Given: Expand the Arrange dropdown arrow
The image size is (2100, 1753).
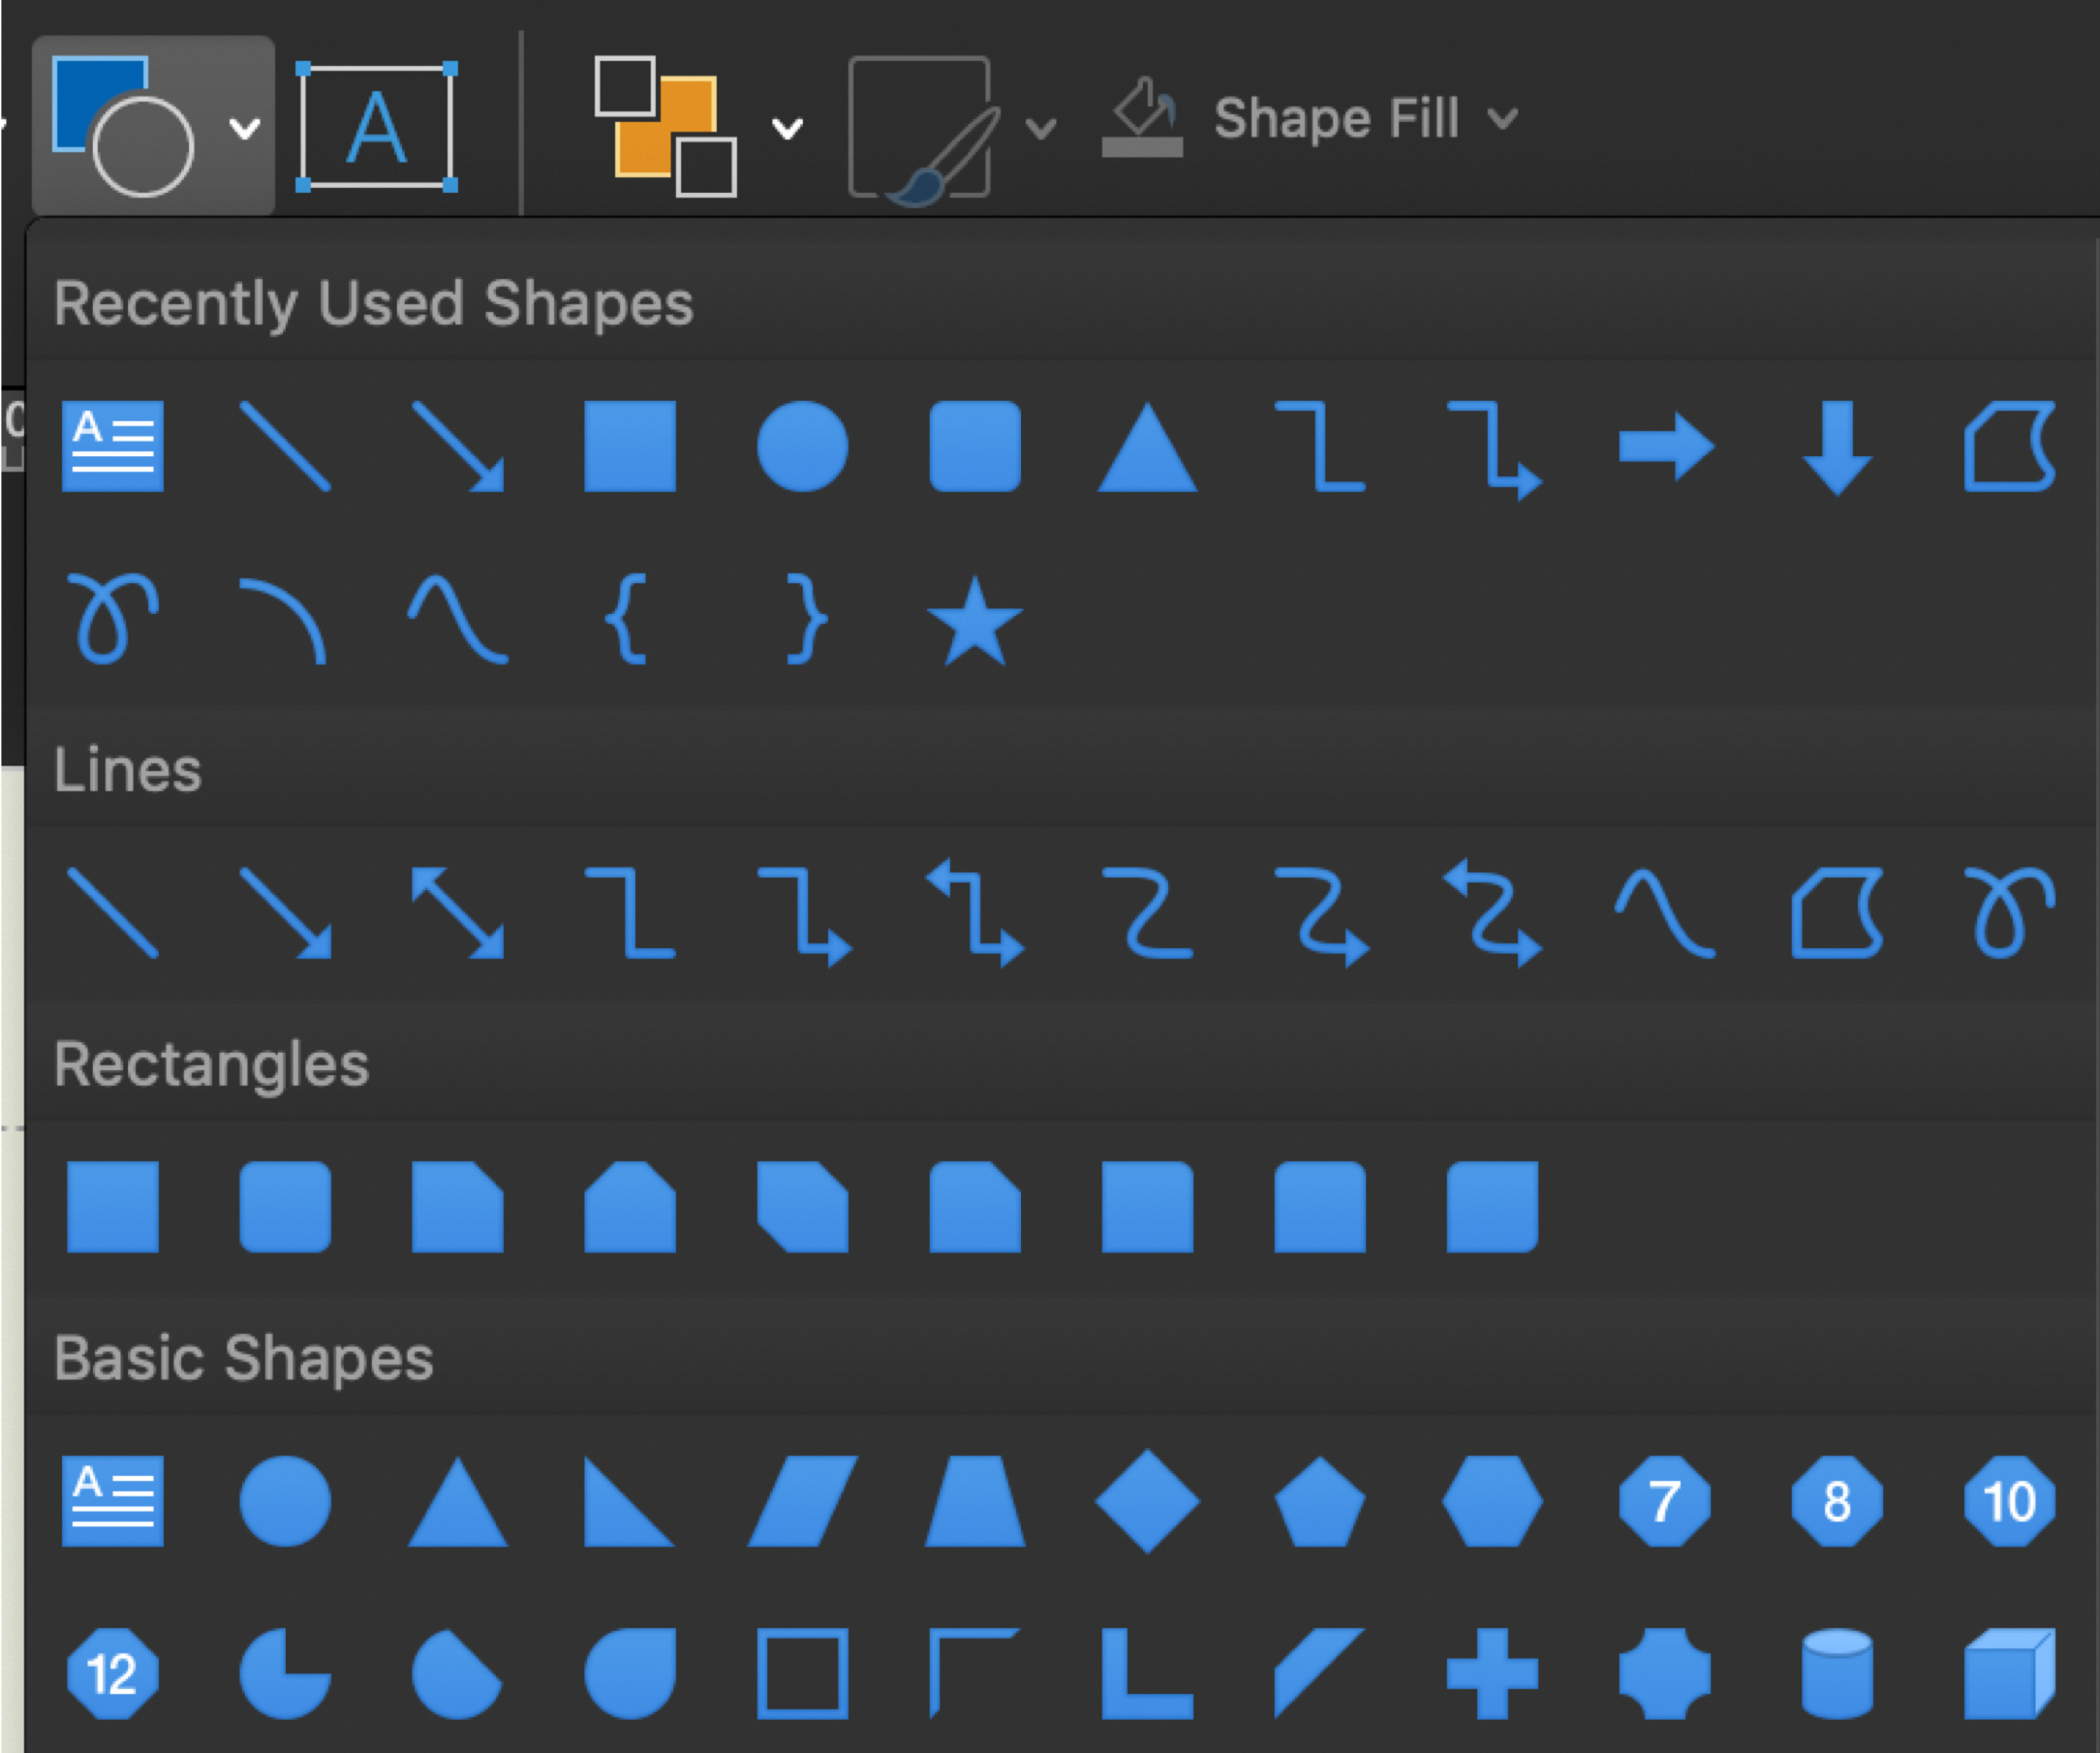Looking at the screenshot, I should [788, 128].
